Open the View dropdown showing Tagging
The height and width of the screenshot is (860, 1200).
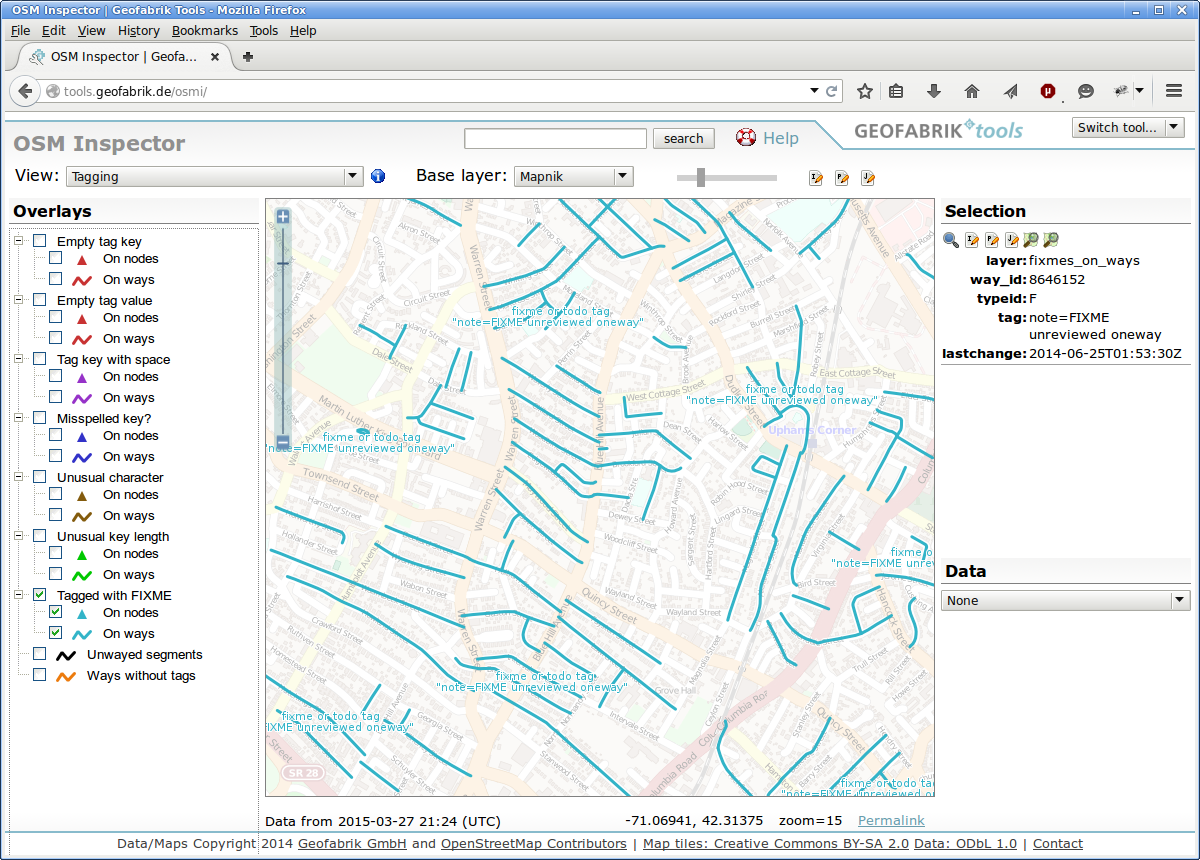[x=214, y=177]
